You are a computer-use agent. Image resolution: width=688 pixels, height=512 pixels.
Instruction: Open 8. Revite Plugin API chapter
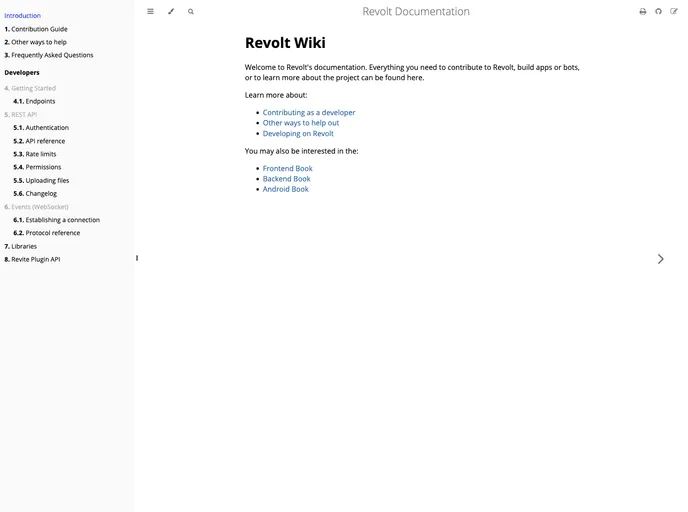[x=32, y=259]
